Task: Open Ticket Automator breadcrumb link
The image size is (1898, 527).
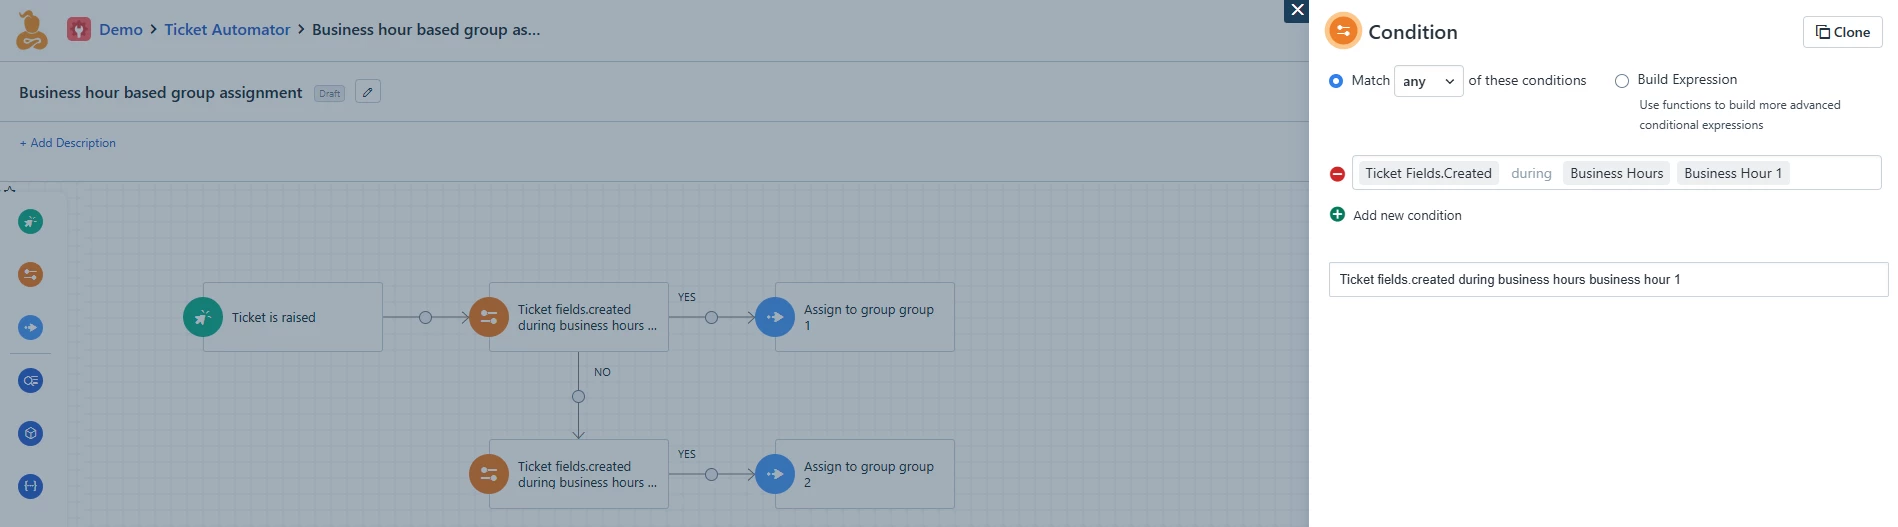Action: coord(227,30)
